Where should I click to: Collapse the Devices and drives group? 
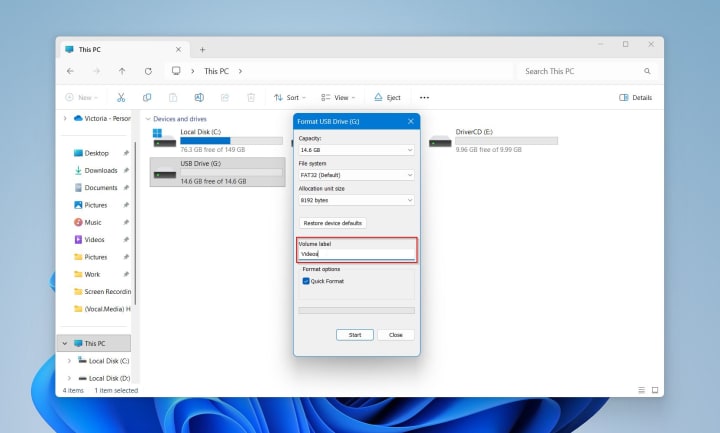(x=148, y=119)
